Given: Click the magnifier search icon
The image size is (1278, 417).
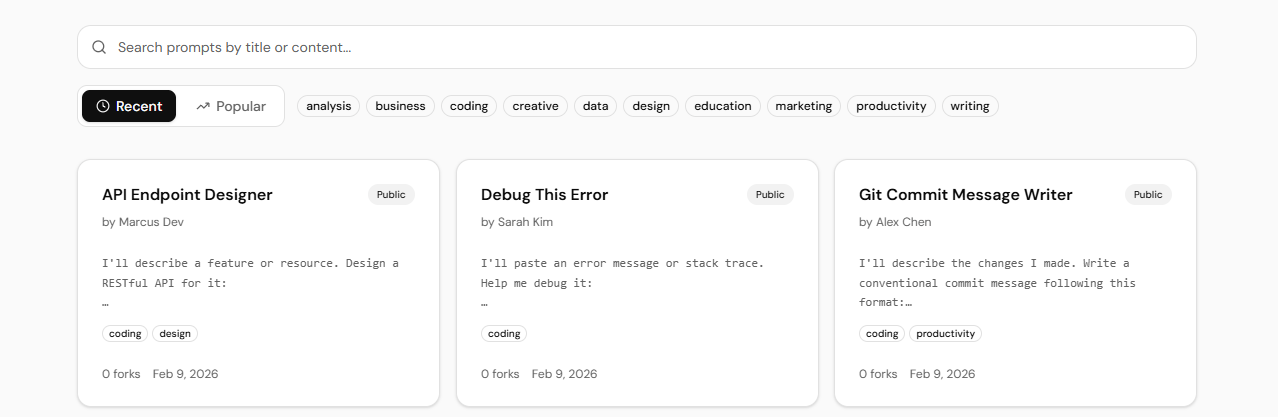Looking at the screenshot, I should [x=99, y=47].
